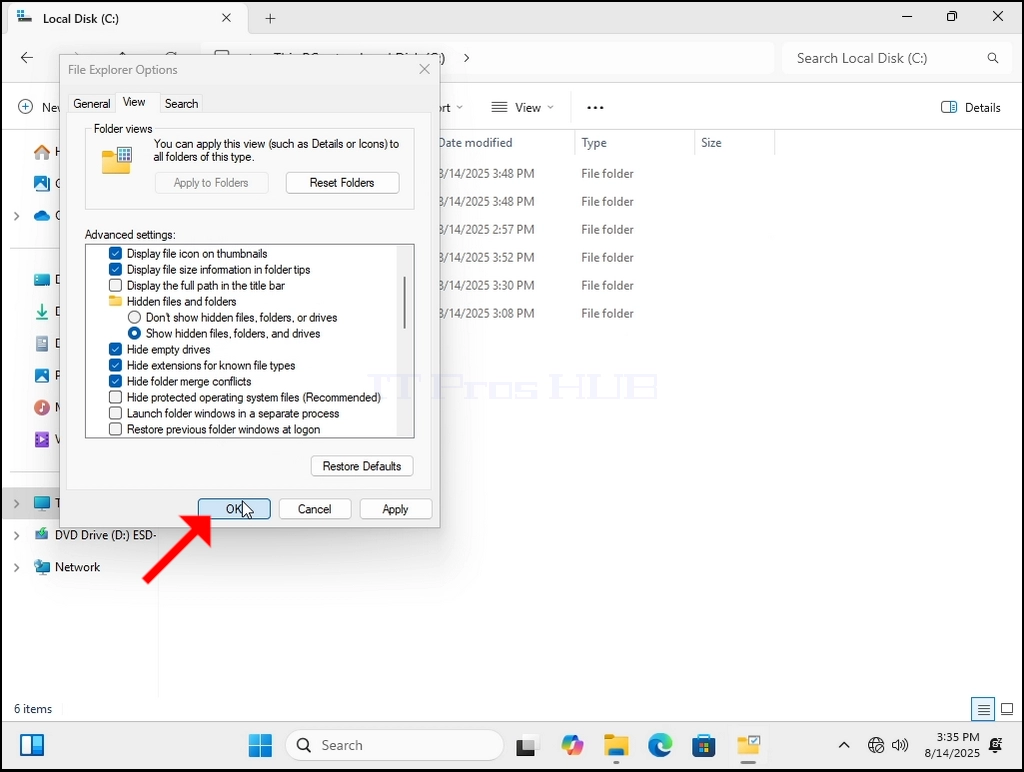Image resolution: width=1024 pixels, height=772 pixels.
Task: Open the taskbar clock showing 3:35 PM
Action: coord(952,745)
